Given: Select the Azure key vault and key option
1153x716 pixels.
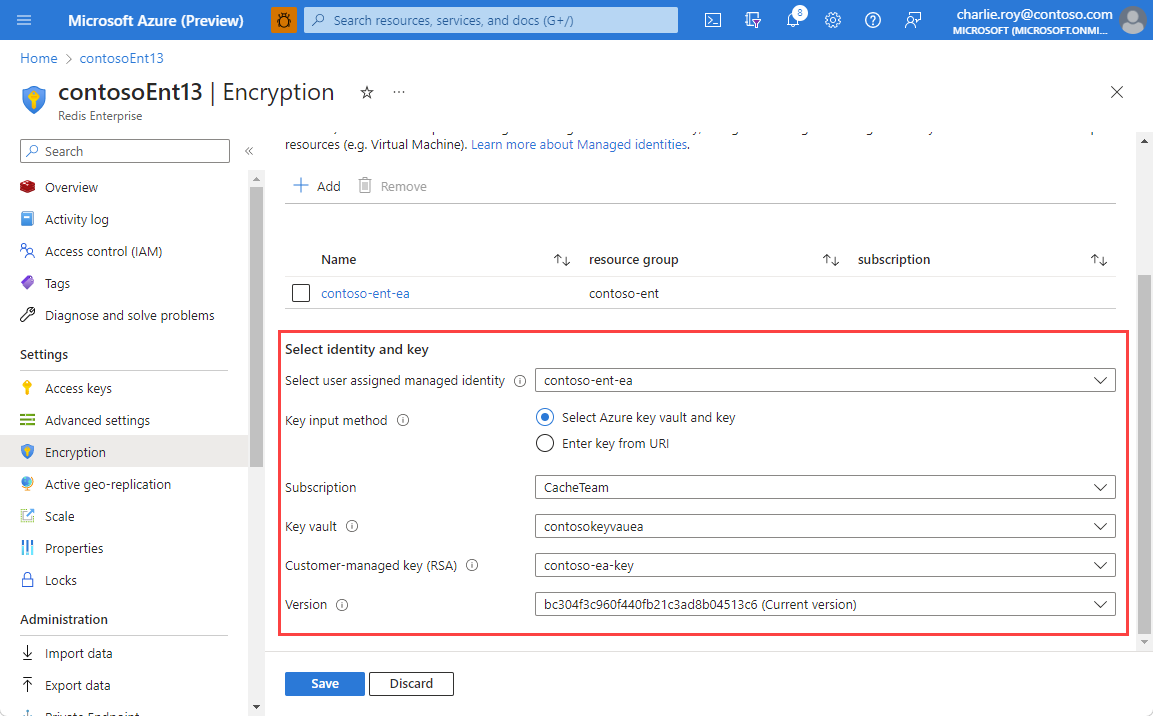Looking at the screenshot, I should pos(545,417).
